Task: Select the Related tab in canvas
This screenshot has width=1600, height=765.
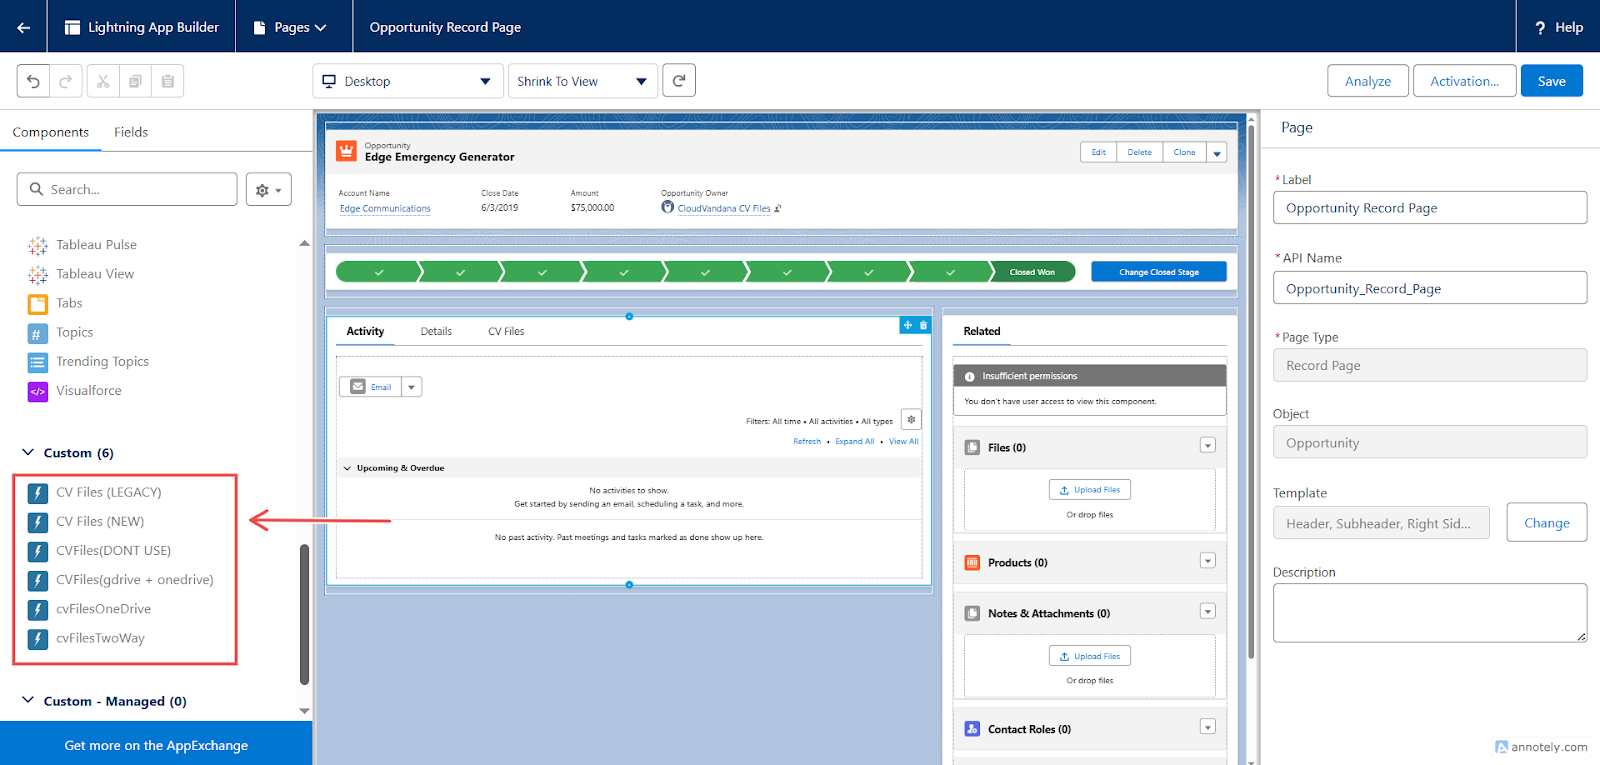Action: [x=982, y=331]
